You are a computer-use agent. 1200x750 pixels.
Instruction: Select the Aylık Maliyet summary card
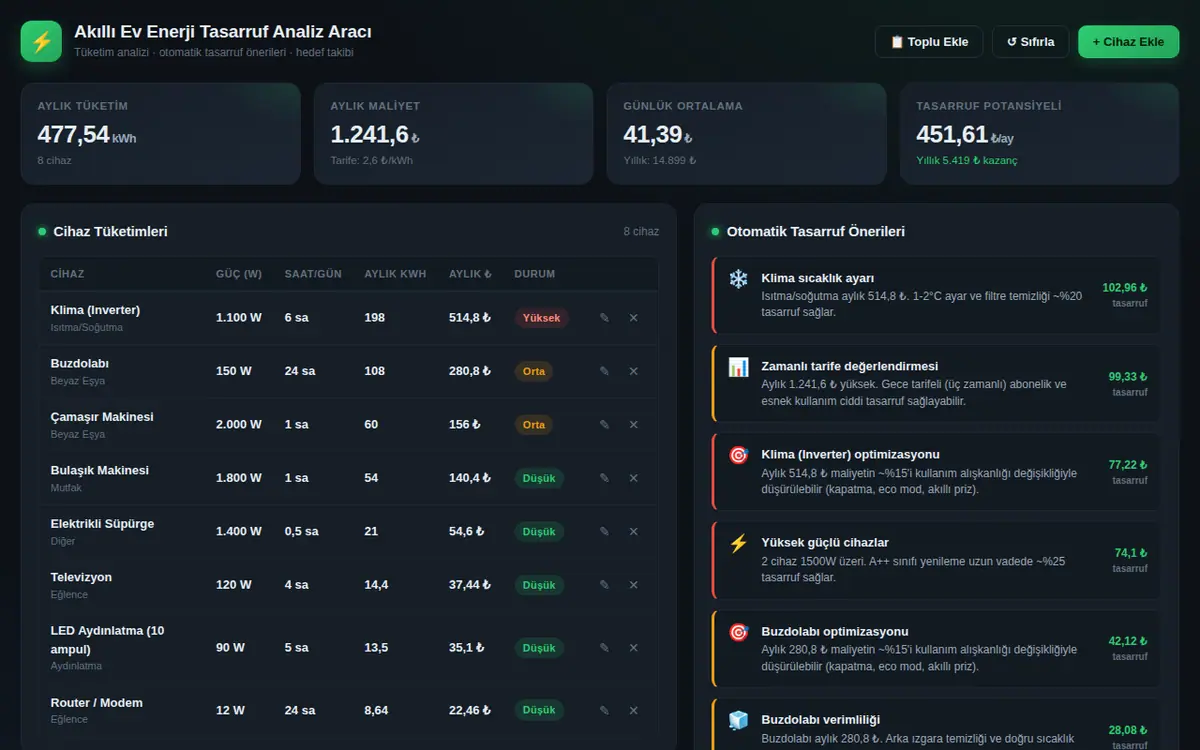pos(454,134)
